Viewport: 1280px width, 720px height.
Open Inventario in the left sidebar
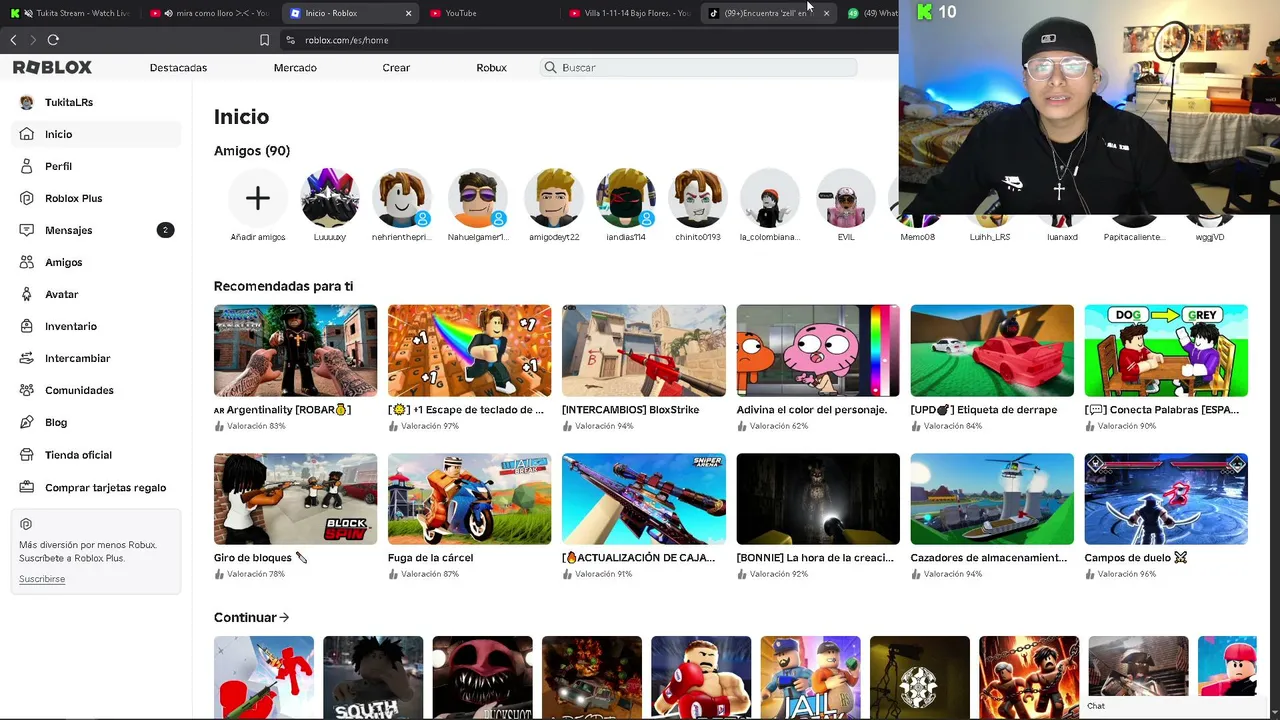coord(96,326)
